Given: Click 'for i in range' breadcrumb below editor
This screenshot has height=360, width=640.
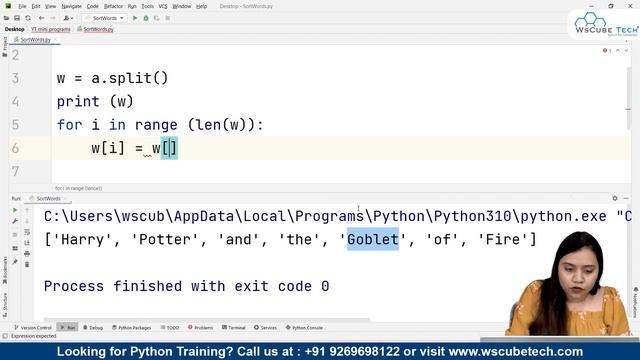Looking at the screenshot, I should [78, 188].
